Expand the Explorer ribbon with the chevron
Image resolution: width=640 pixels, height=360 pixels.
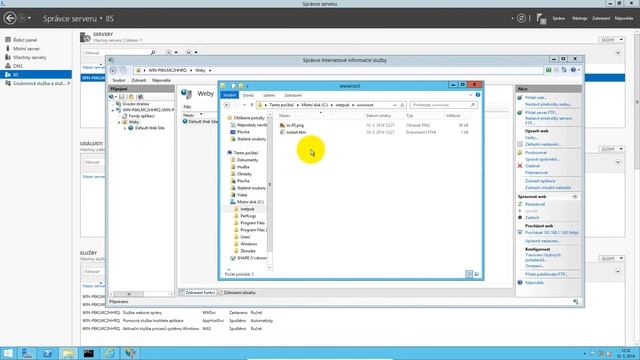click(x=470, y=95)
